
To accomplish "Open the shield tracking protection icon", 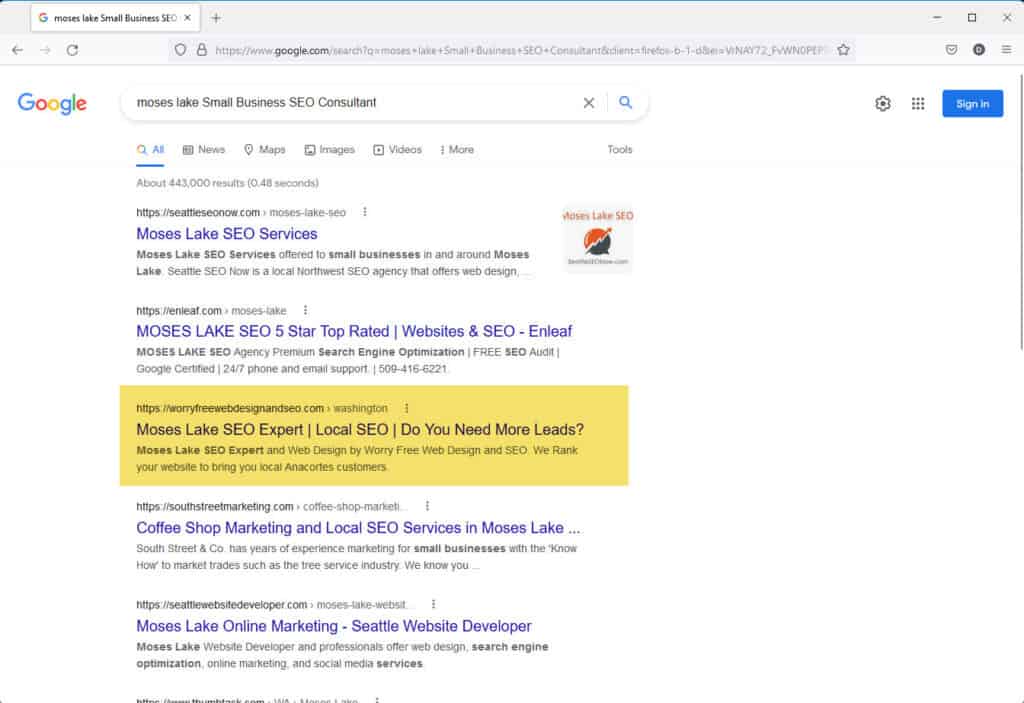I will tap(180, 50).
